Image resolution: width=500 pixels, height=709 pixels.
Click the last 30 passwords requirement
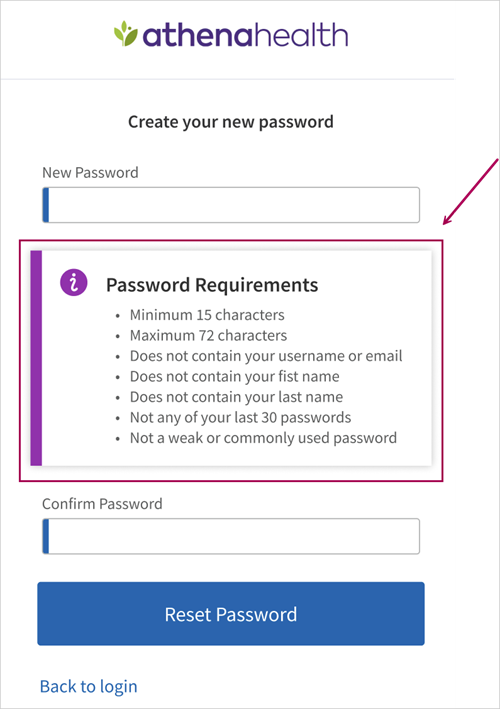tap(241, 417)
